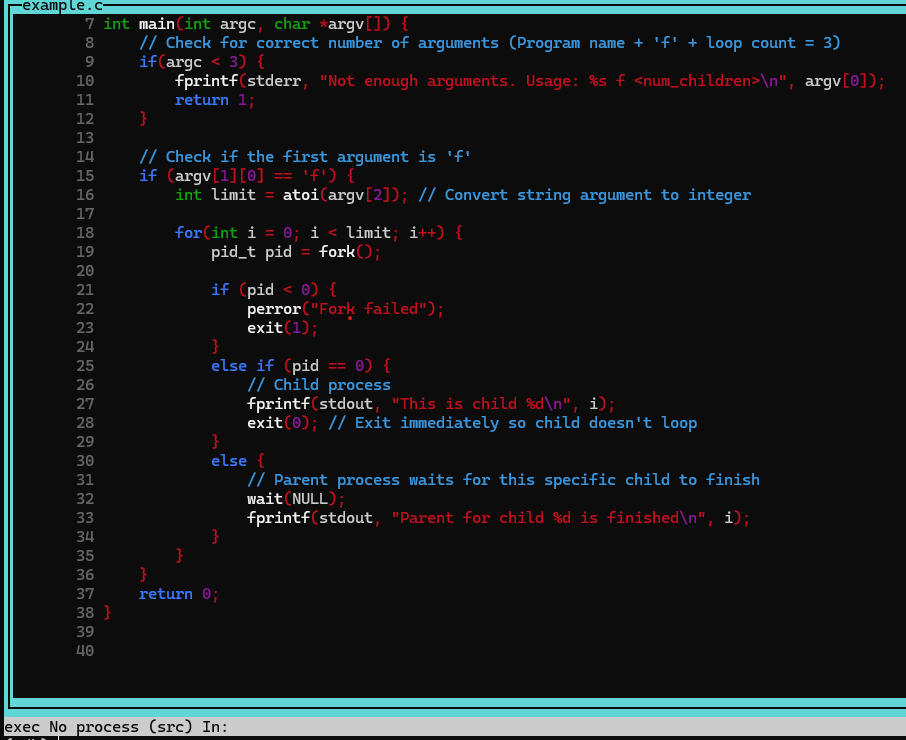Click the 'else {' on line 30
The height and width of the screenshot is (740, 906).
tap(237, 461)
